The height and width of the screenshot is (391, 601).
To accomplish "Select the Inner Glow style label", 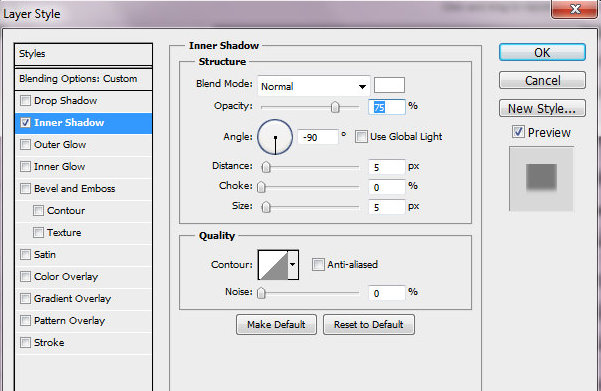I will (59, 167).
